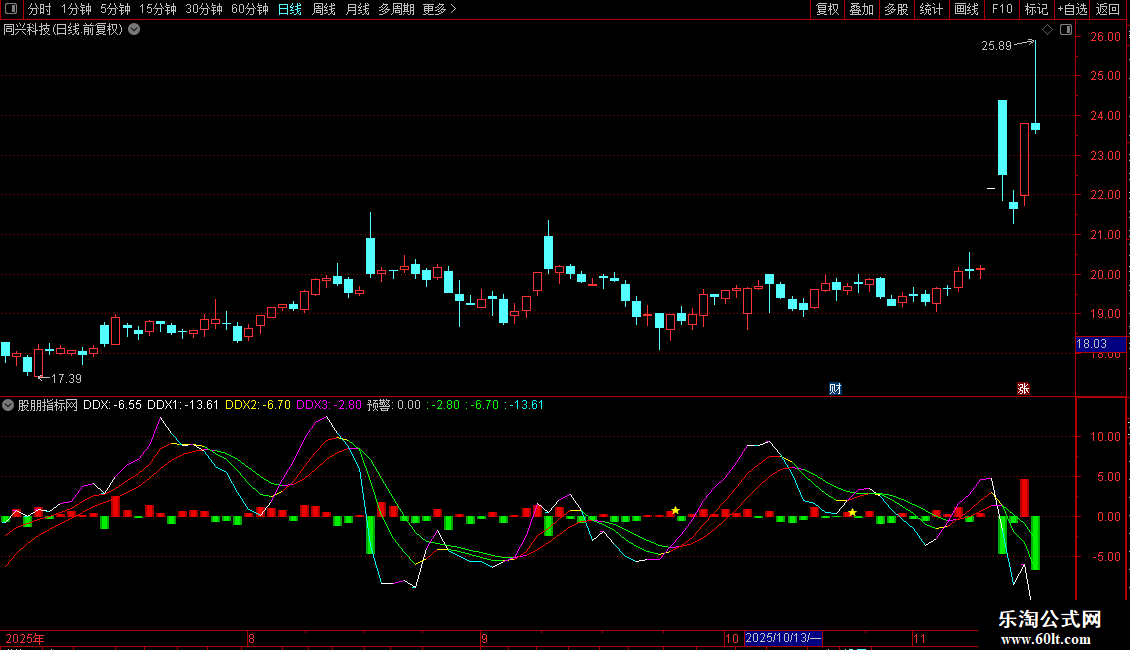Toggle the right side panel icon
Image resolution: width=1130 pixels, height=650 pixels.
1066,30
